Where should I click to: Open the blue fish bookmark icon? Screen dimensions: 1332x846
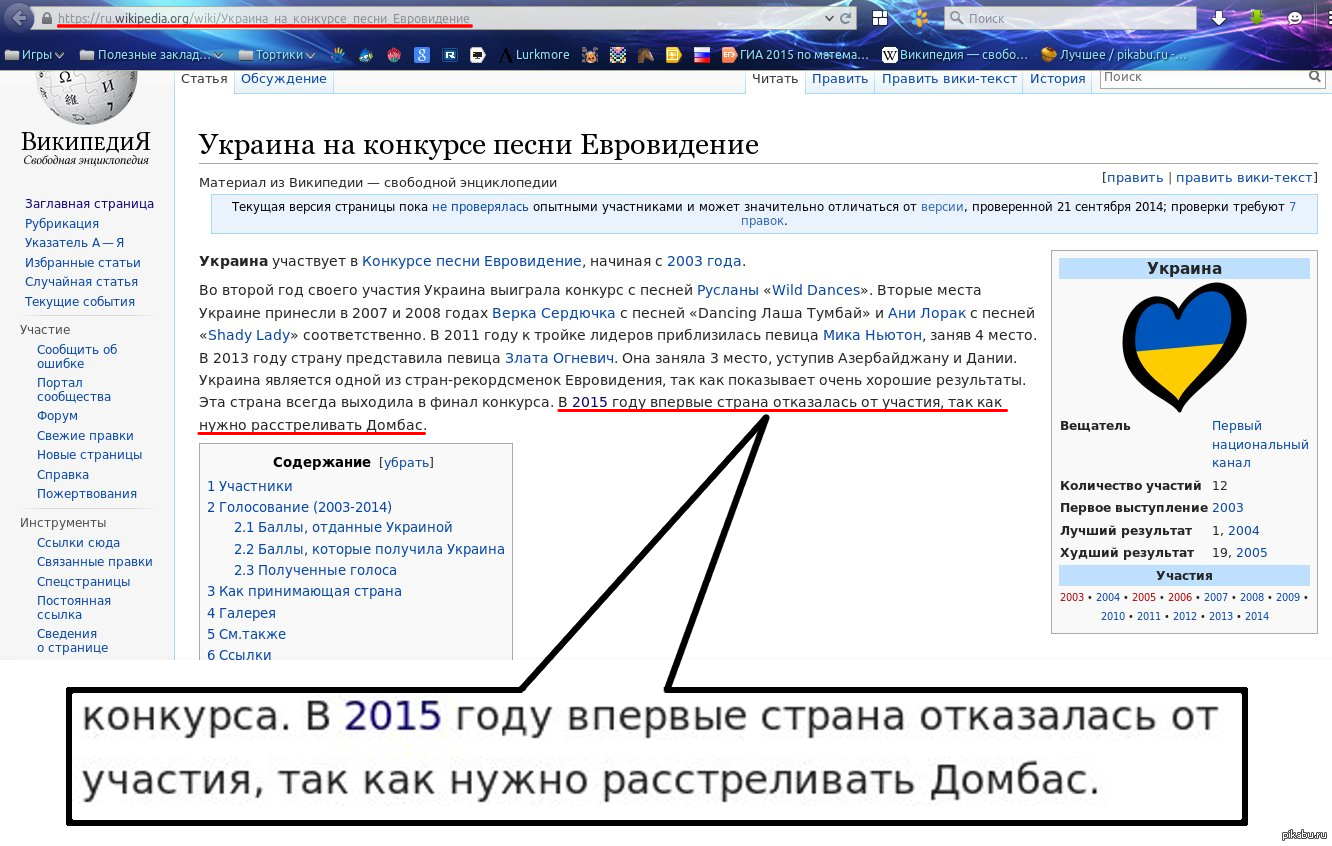(x=366, y=55)
